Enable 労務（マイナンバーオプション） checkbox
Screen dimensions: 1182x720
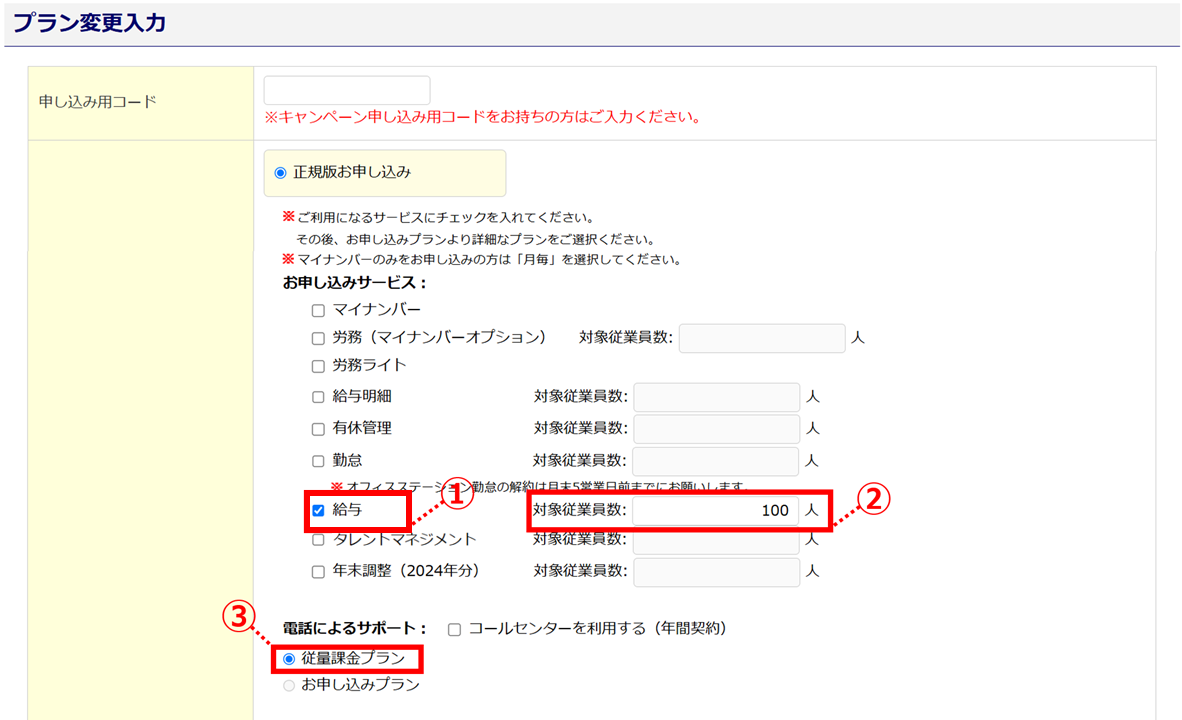pos(318,339)
